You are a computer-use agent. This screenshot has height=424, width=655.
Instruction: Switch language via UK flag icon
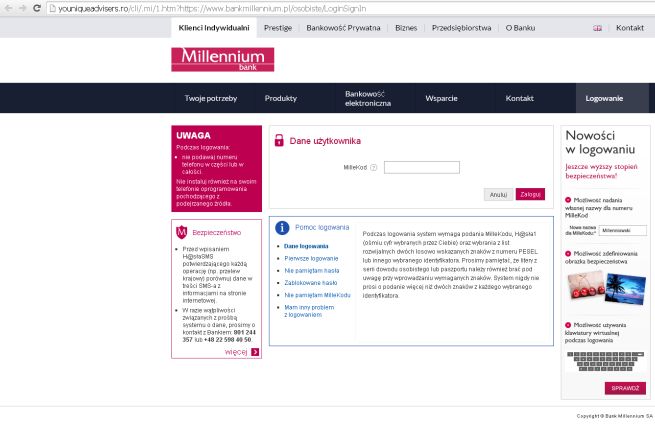(x=597, y=28)
